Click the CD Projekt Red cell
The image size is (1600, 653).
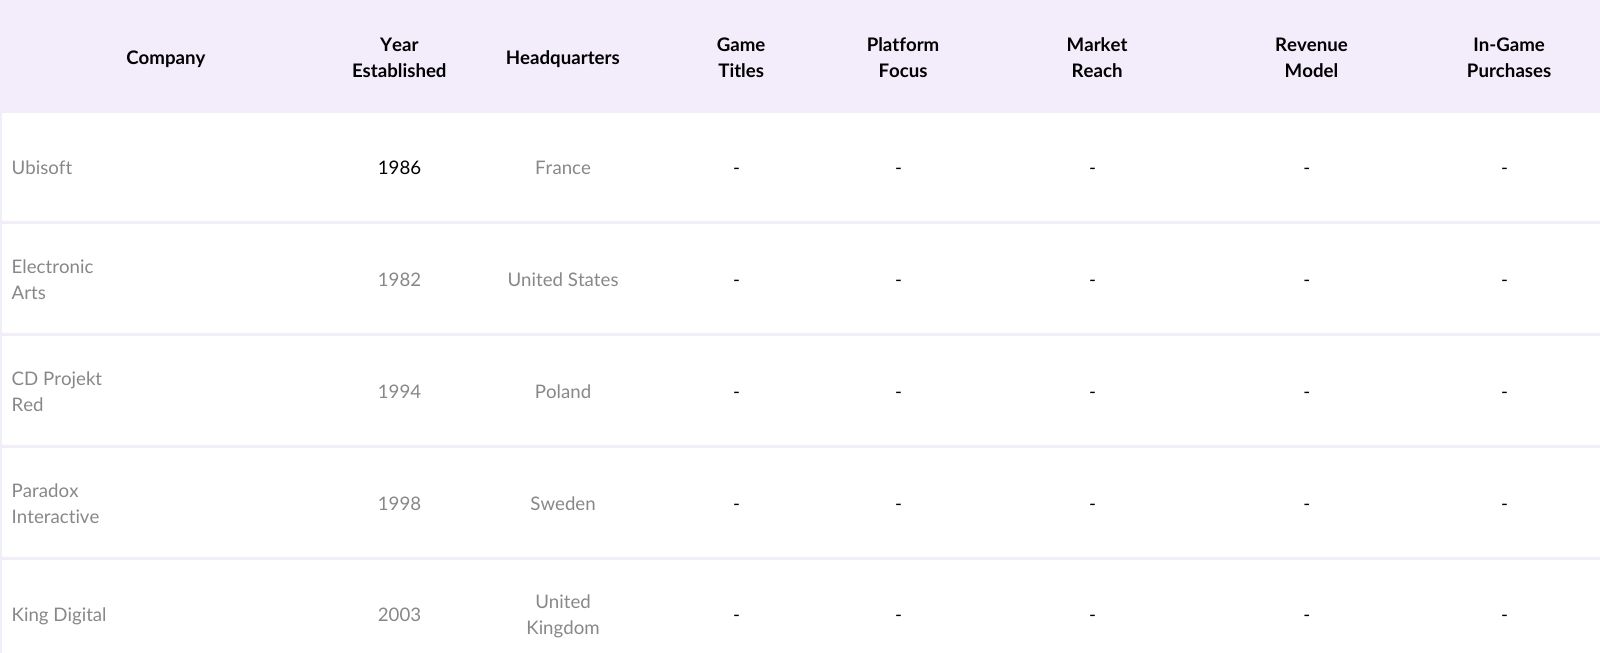(56, 391)
